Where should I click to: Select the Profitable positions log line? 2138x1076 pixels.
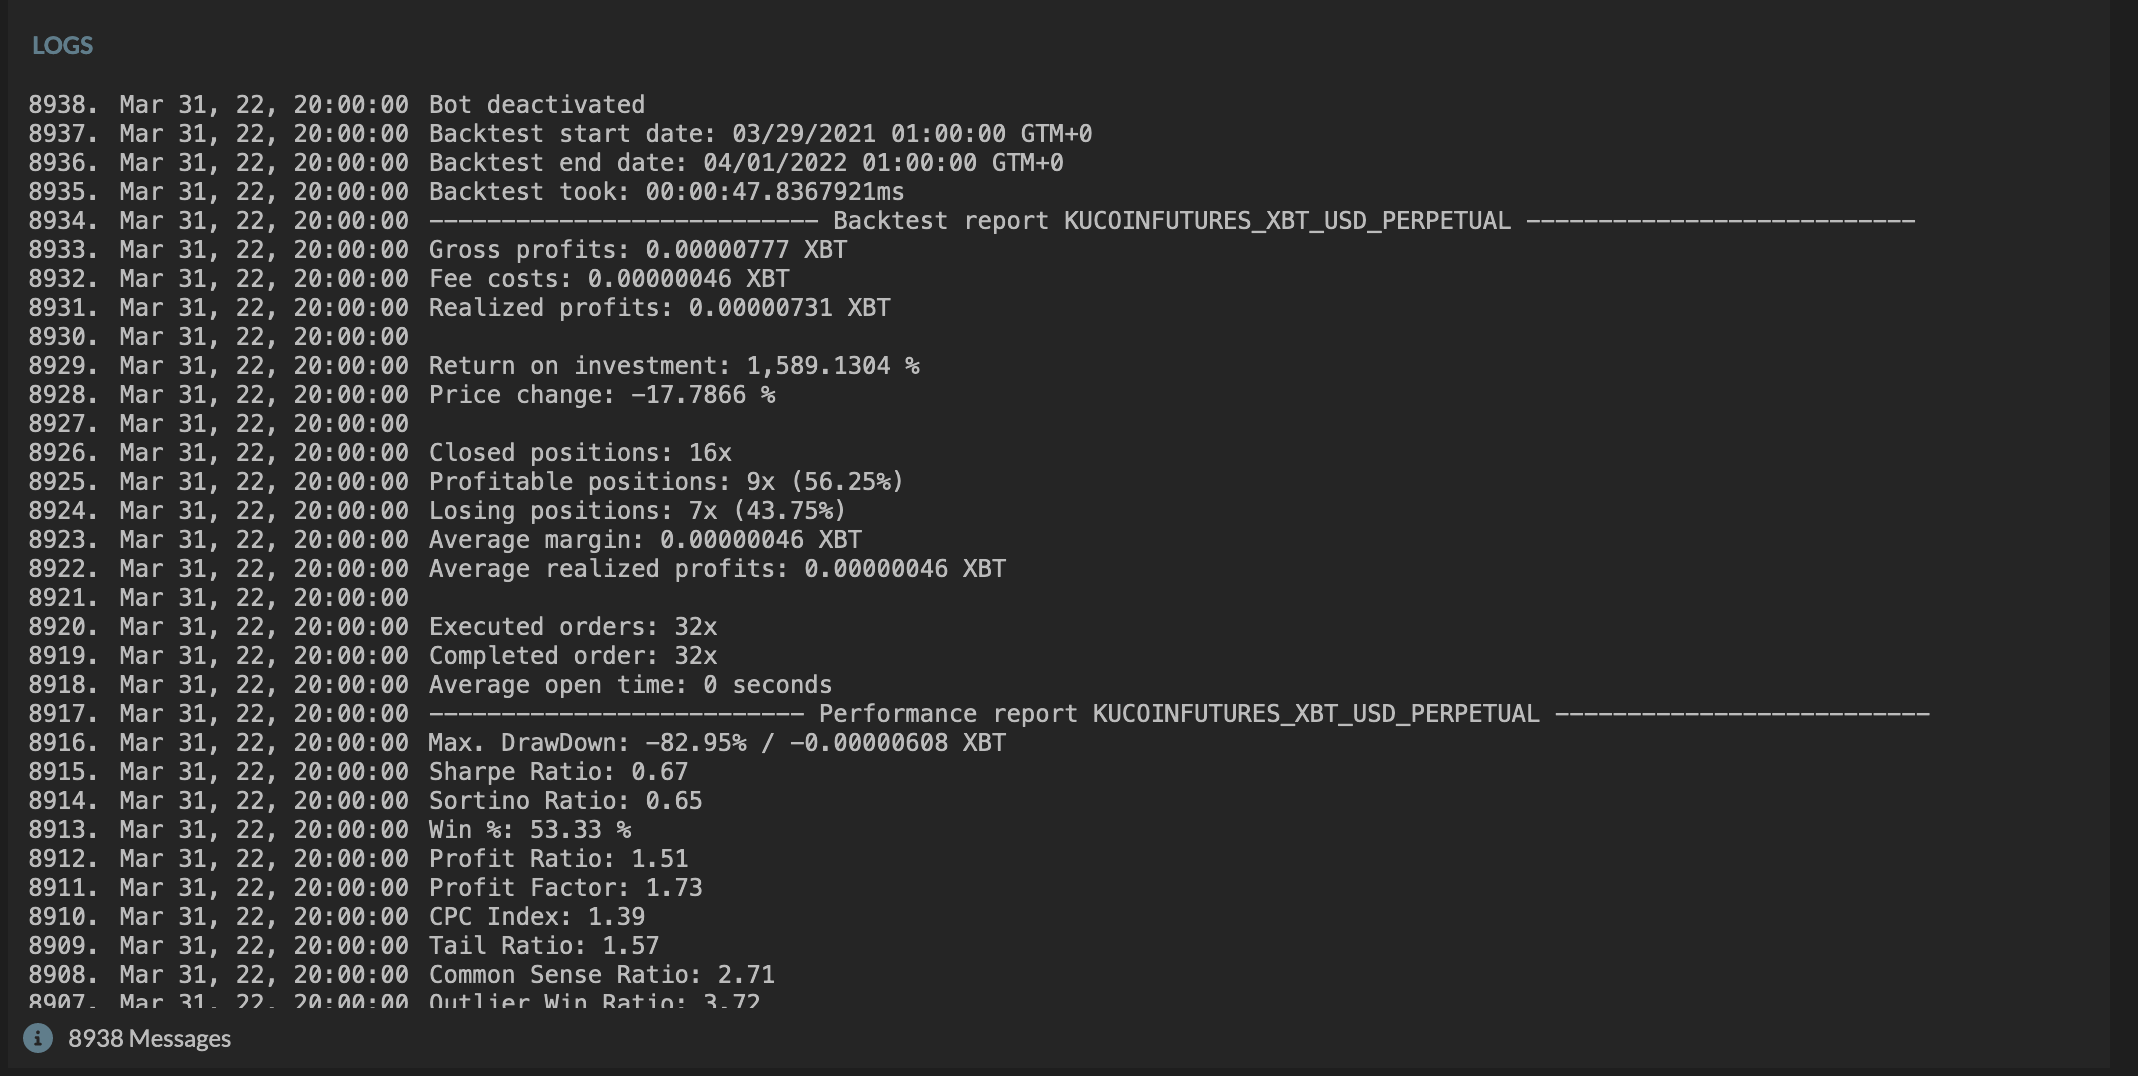[466, 482]
